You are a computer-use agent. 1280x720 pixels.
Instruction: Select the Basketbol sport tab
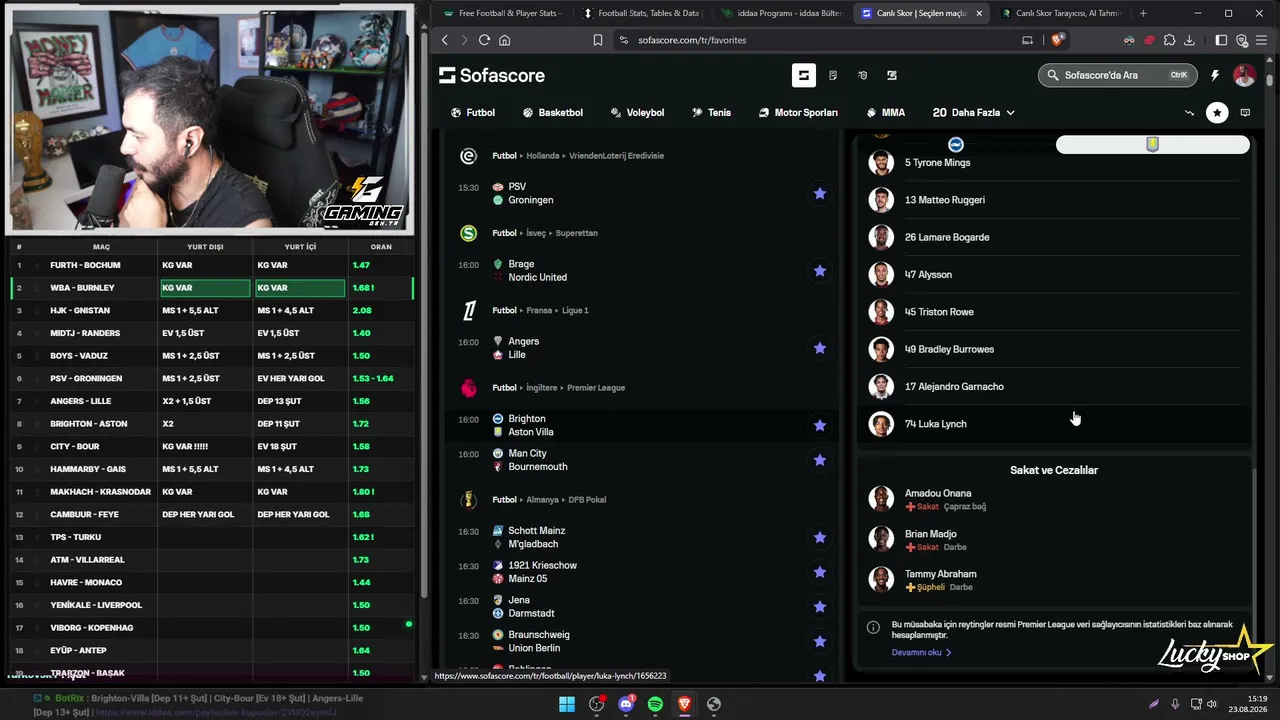tap(552, 113)
